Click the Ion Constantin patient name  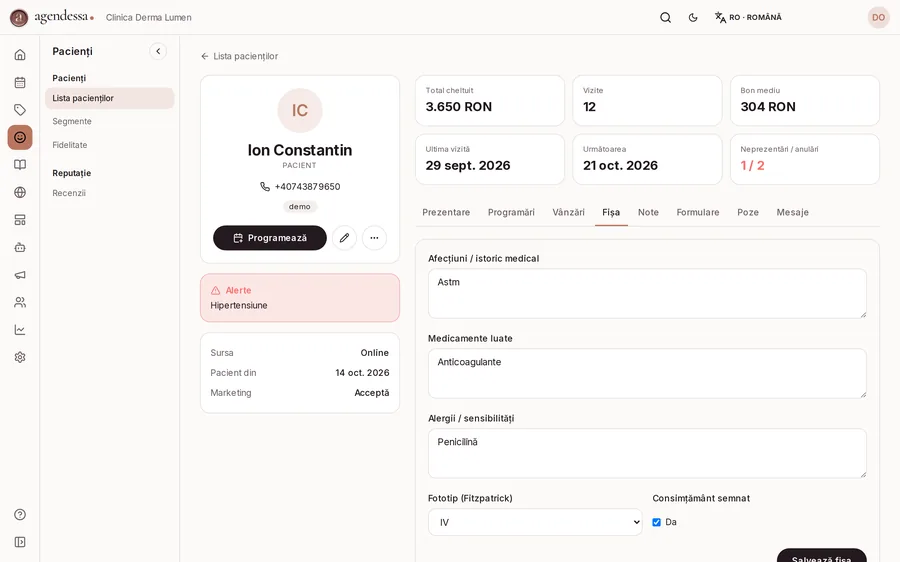(x=300, y=150)
